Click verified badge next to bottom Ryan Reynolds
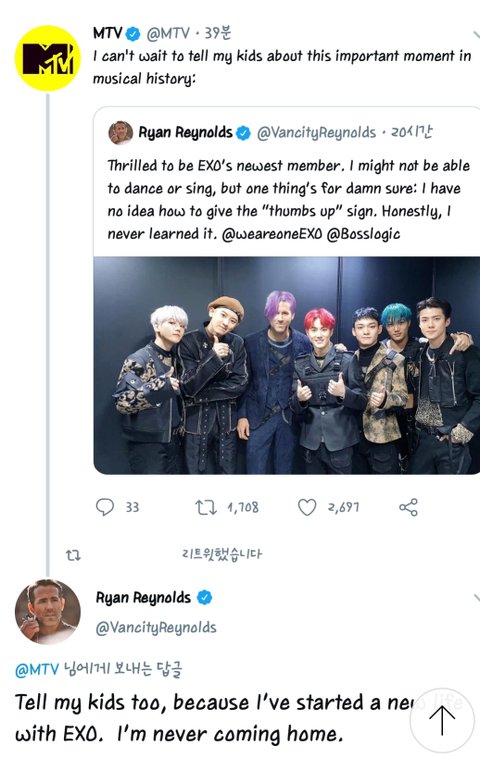 (x=204, y=598)
